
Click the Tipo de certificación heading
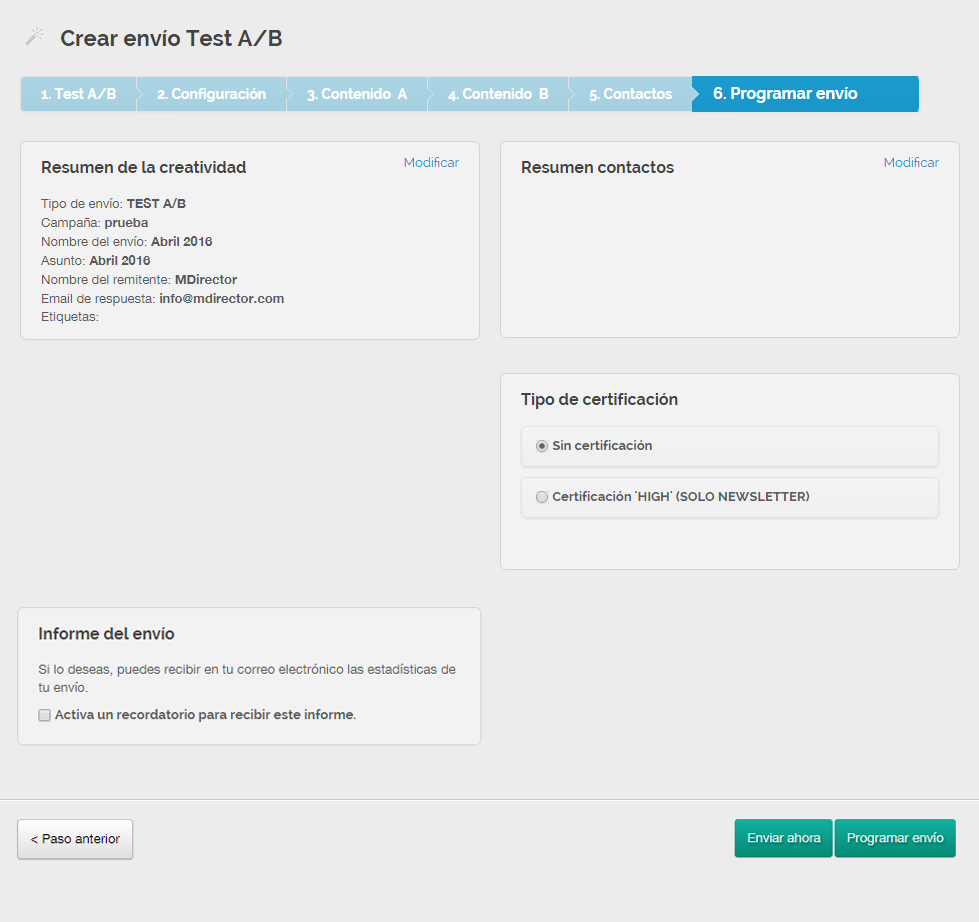(x=599, y=399)
